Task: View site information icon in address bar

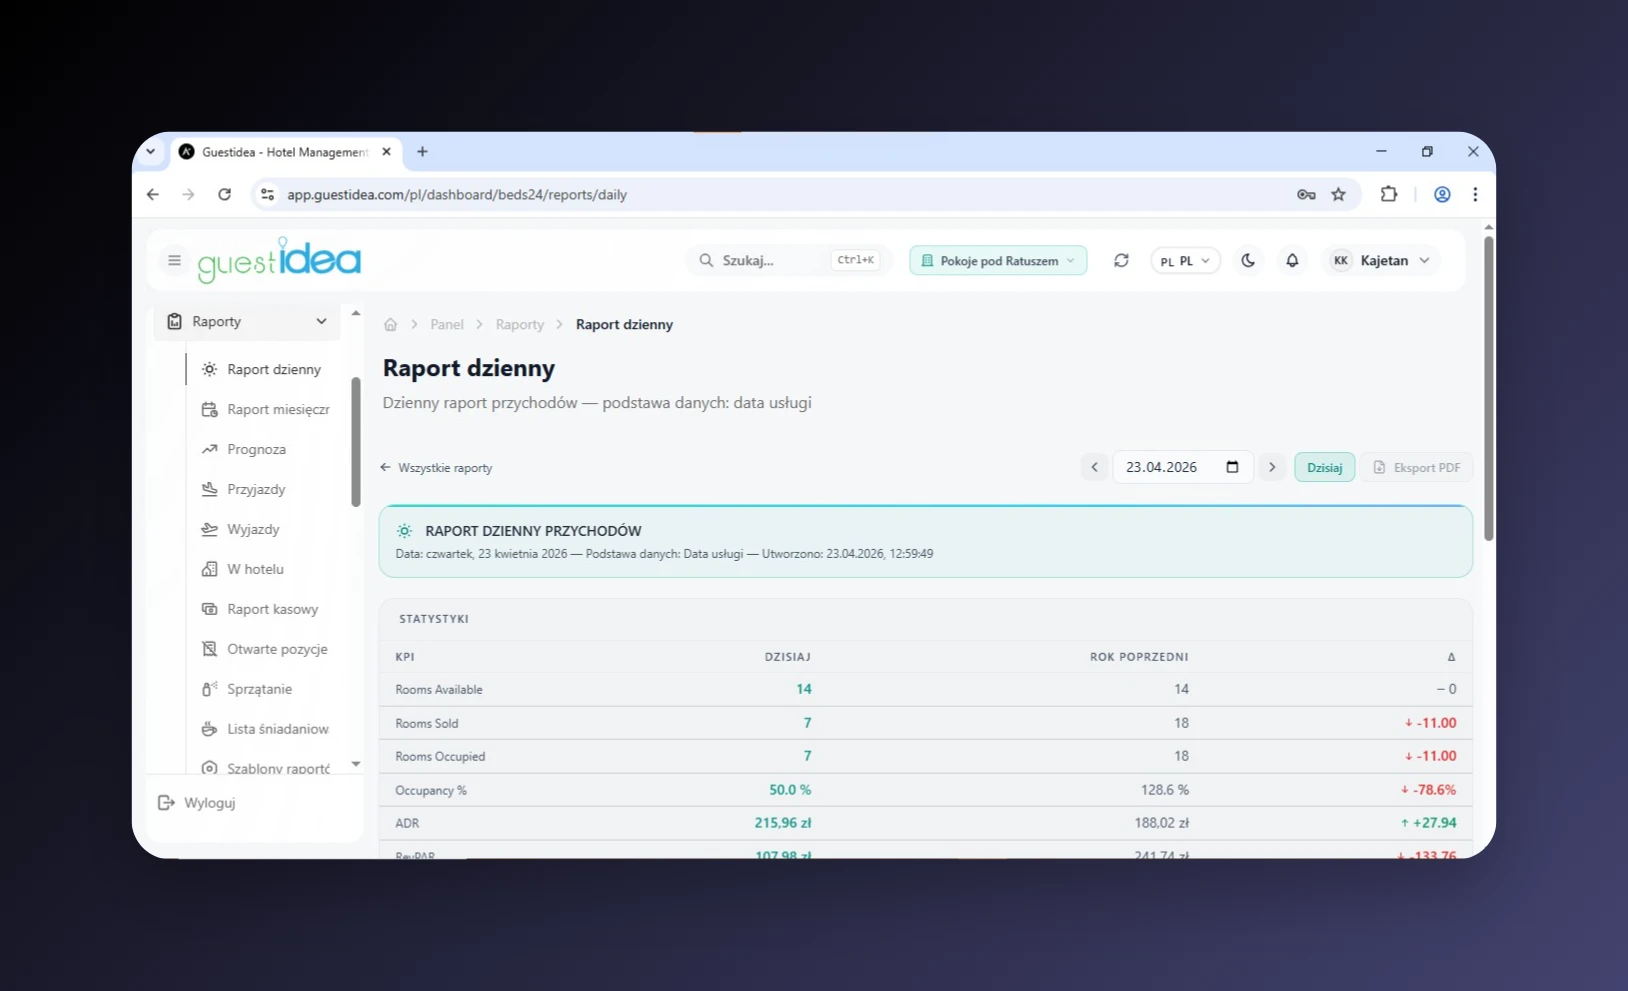Action: tap(267, 195)
